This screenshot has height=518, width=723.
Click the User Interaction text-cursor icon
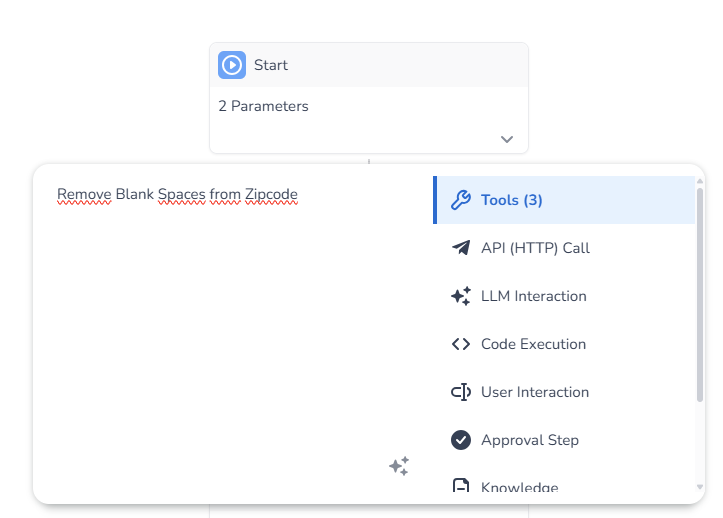pyautogui.click(x=460, y=392)
